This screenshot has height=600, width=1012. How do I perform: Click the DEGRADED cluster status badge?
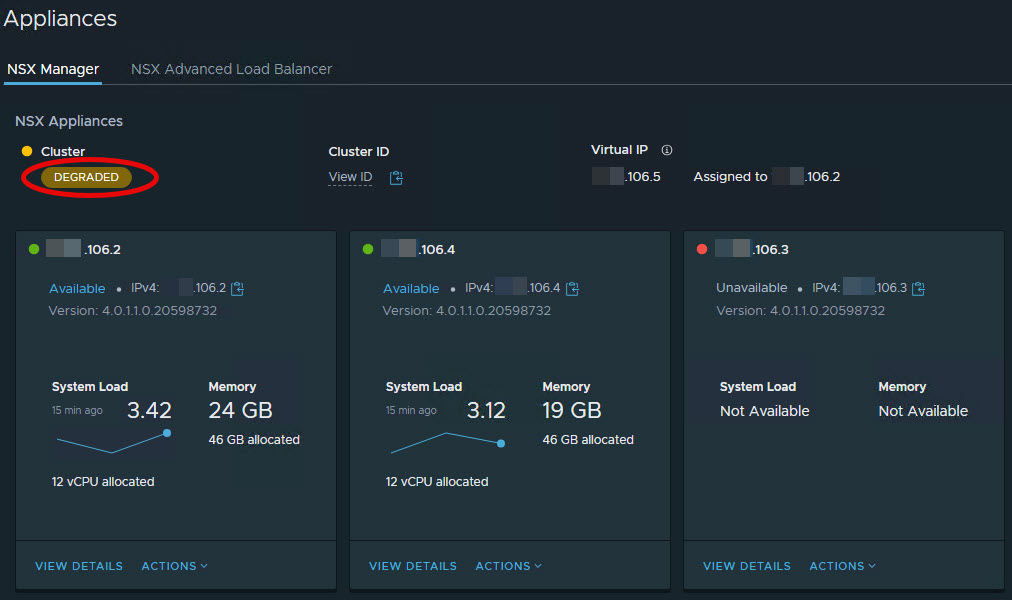click(86, 177)
